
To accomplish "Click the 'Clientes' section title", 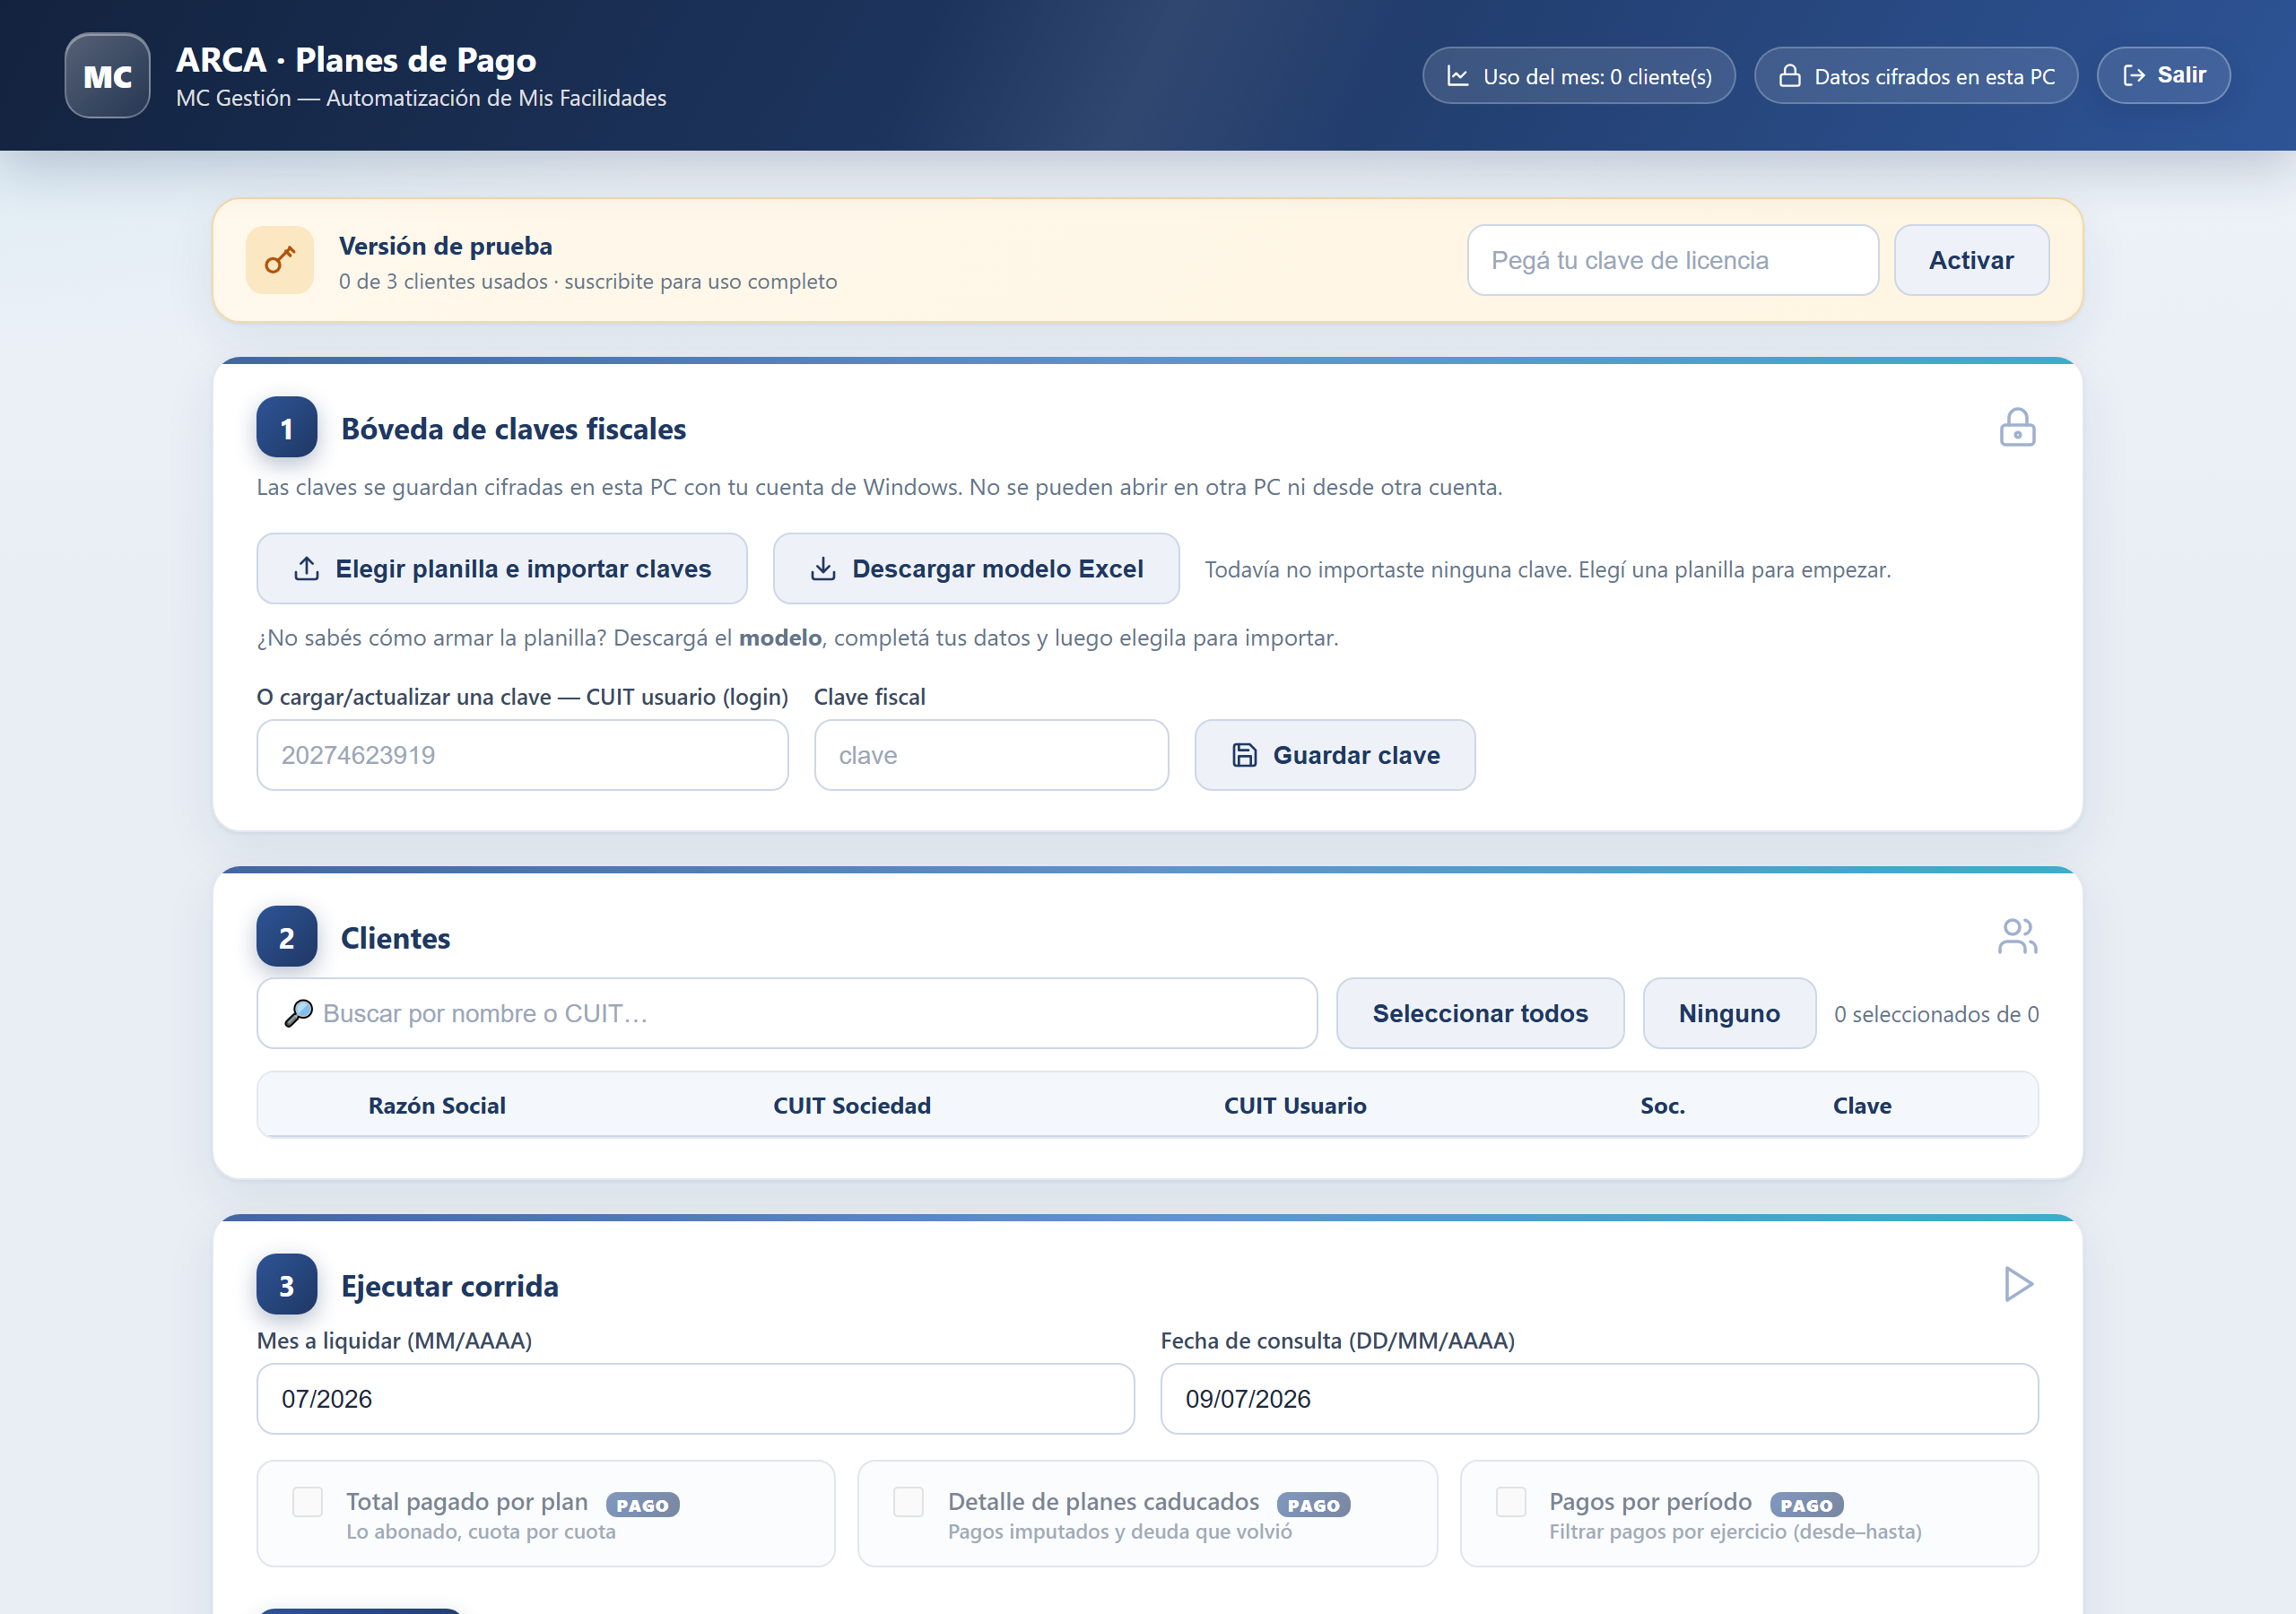I will coord(395,938).
